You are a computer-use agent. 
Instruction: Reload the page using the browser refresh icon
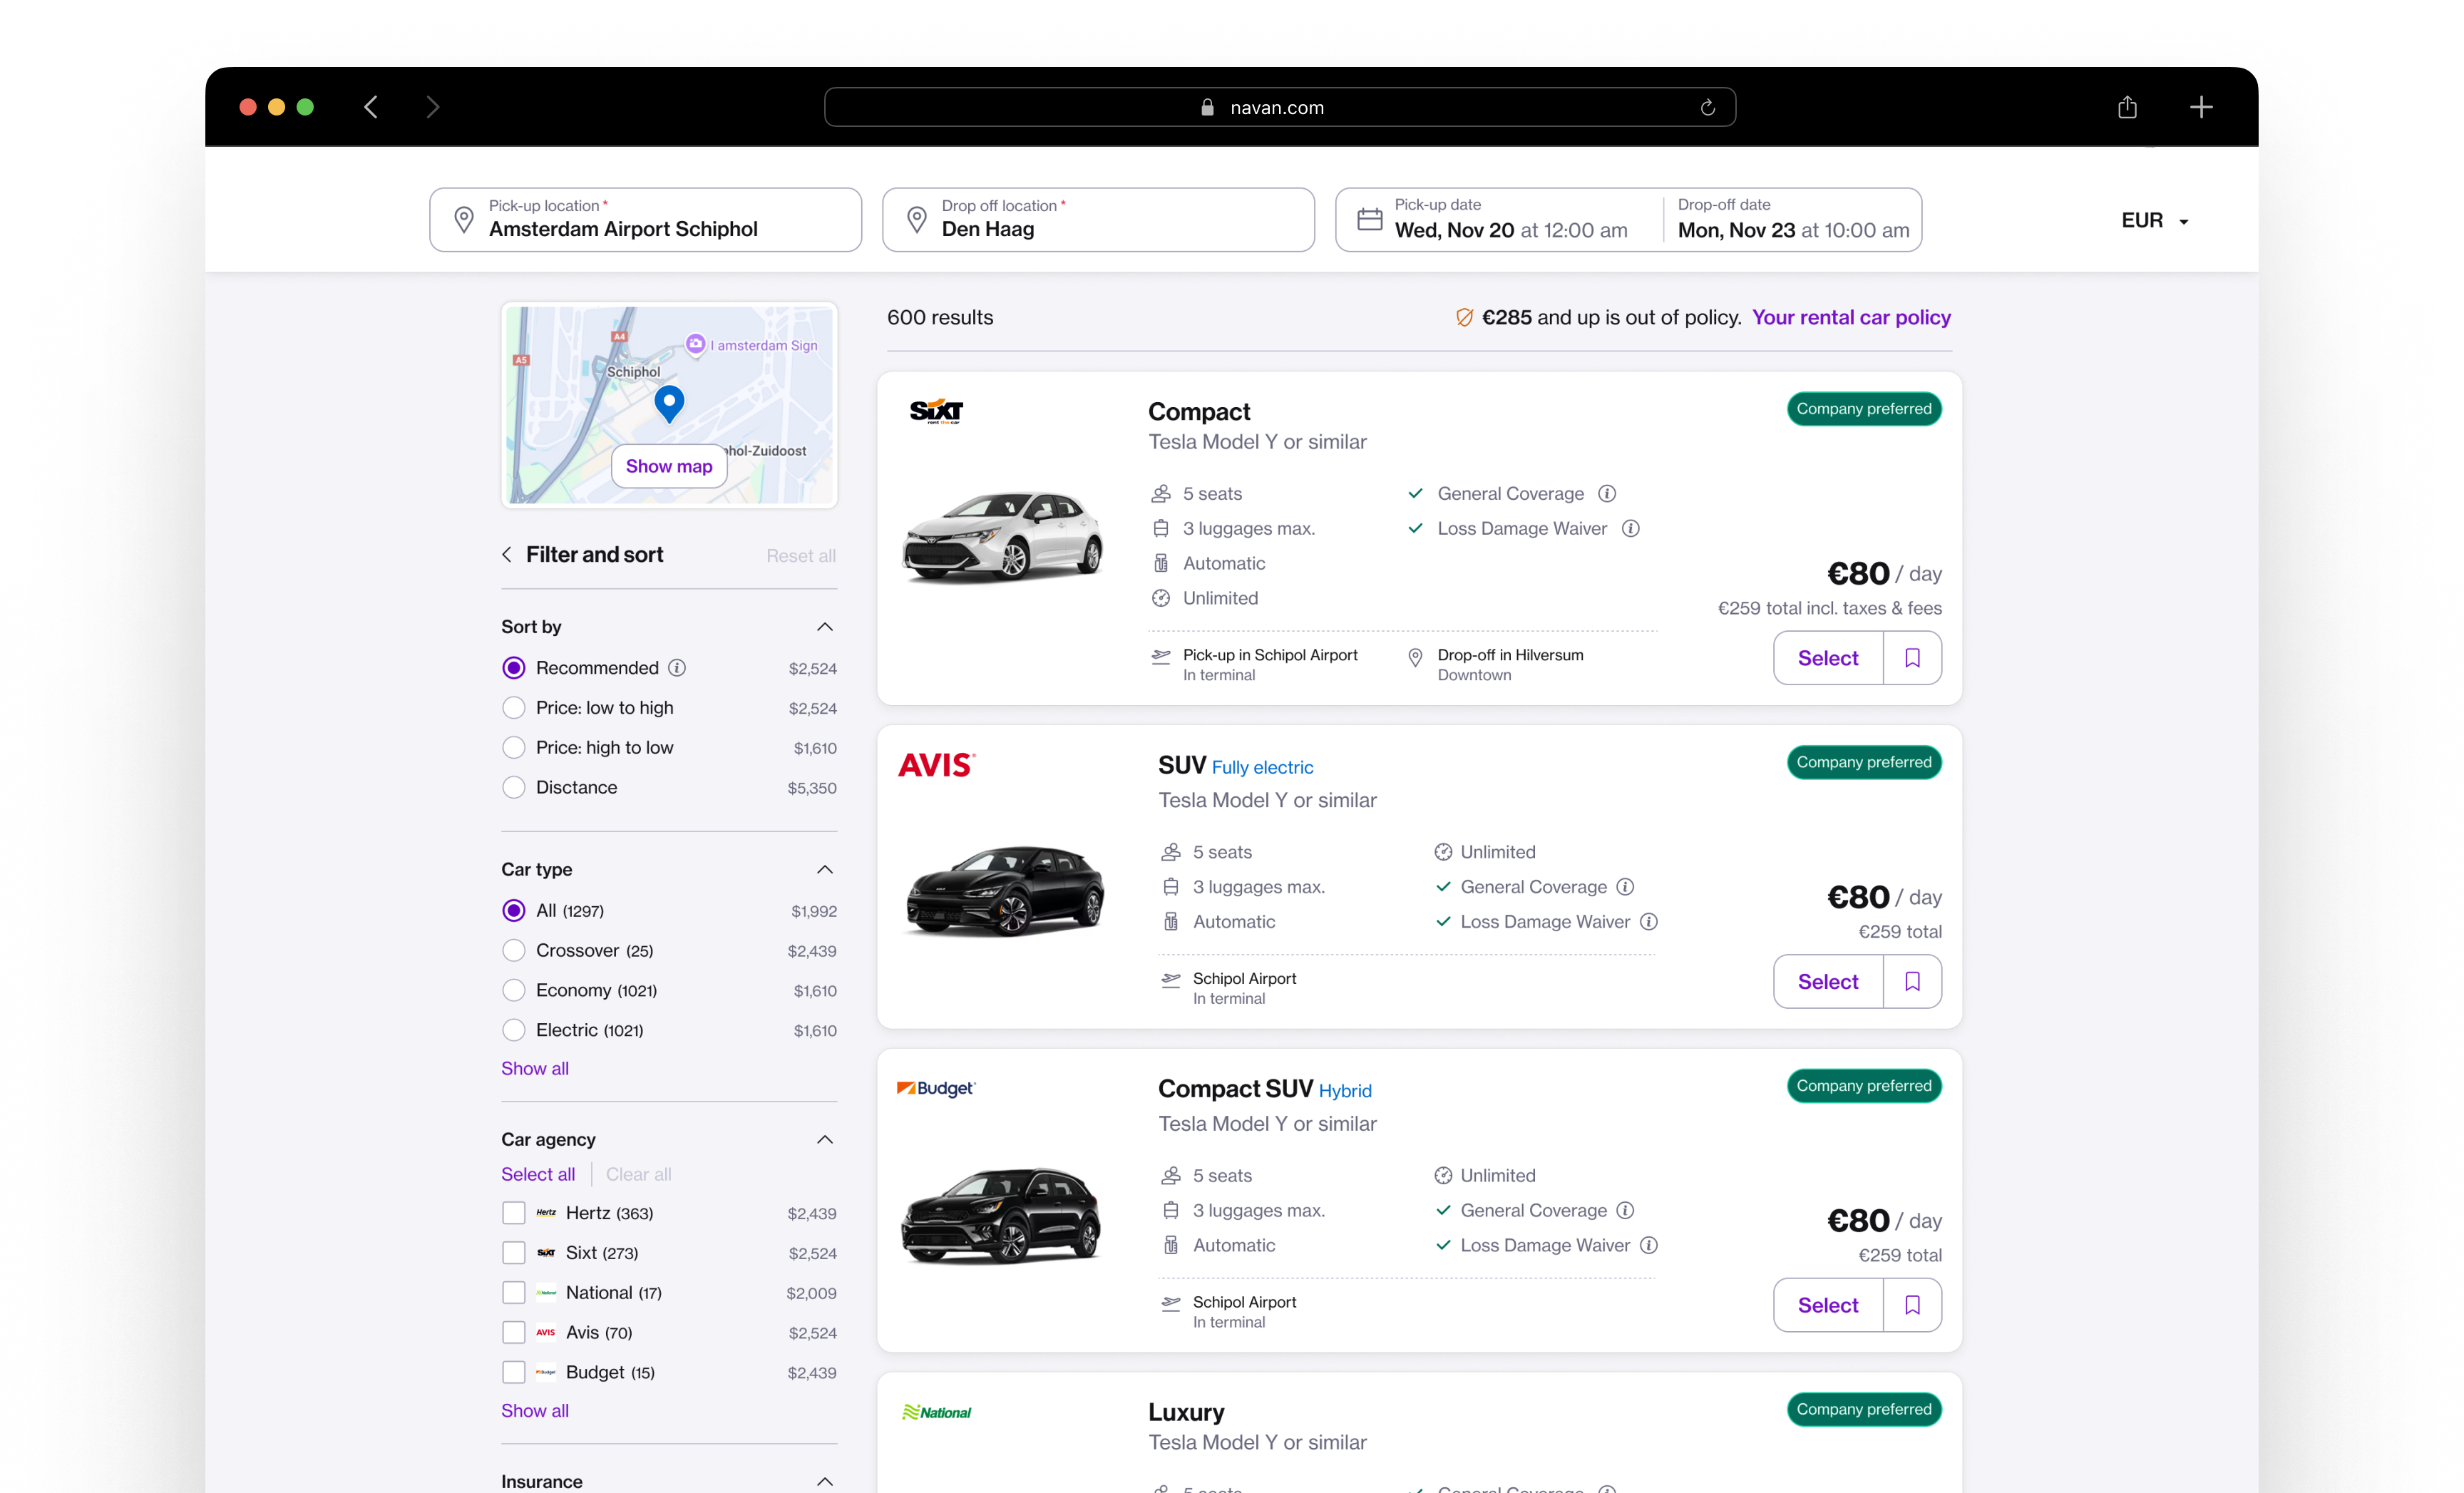click(x=1707, y=107)
